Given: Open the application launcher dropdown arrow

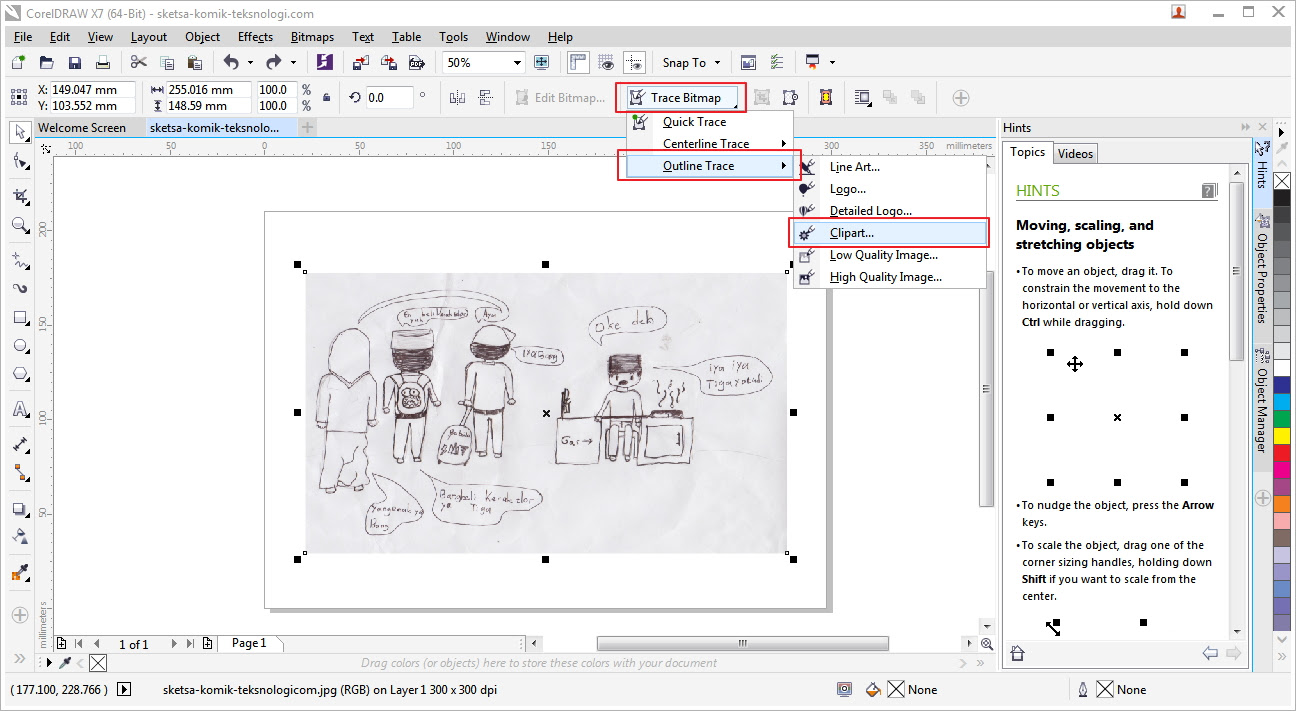Looking at the screenshot, I should [832, 62].
